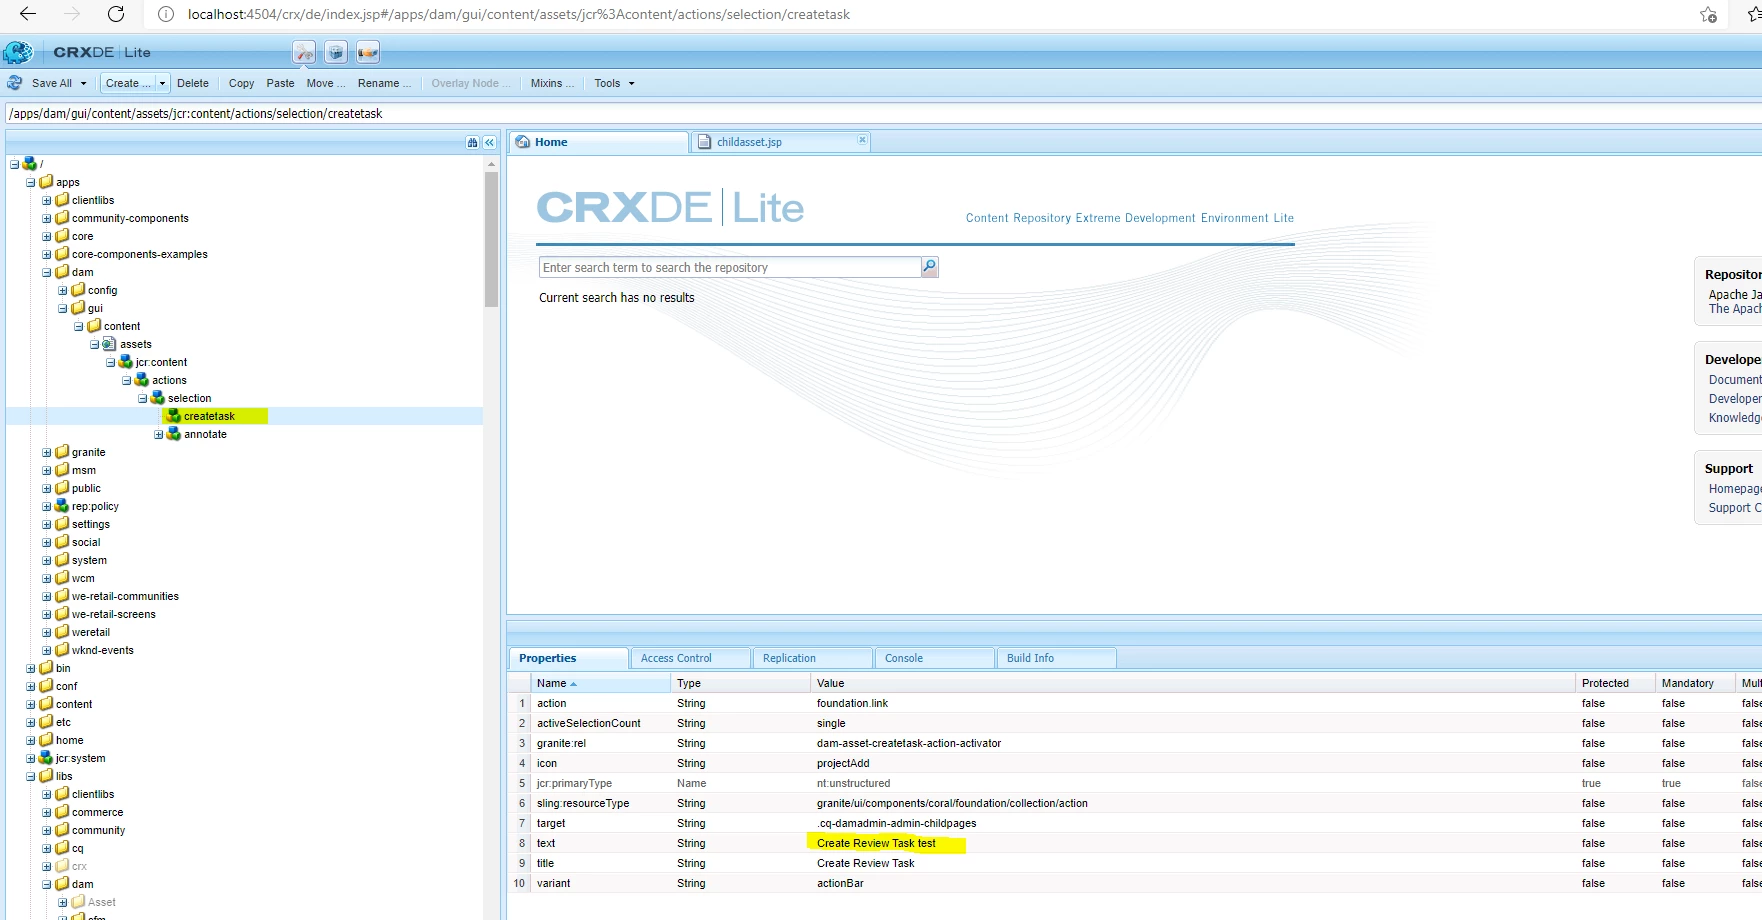Click the binoculars find icon in tree panel
Image resolution: width=1762 pixels, height=920 pixels.
(x=472, y=143)
